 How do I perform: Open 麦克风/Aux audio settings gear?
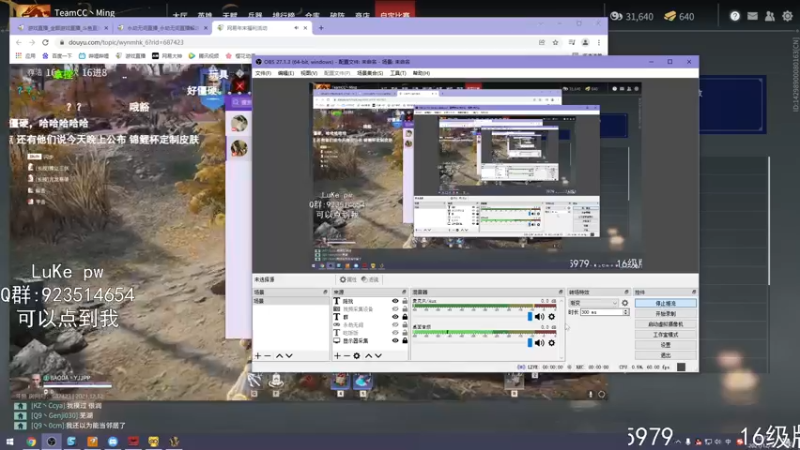(552, 317)
